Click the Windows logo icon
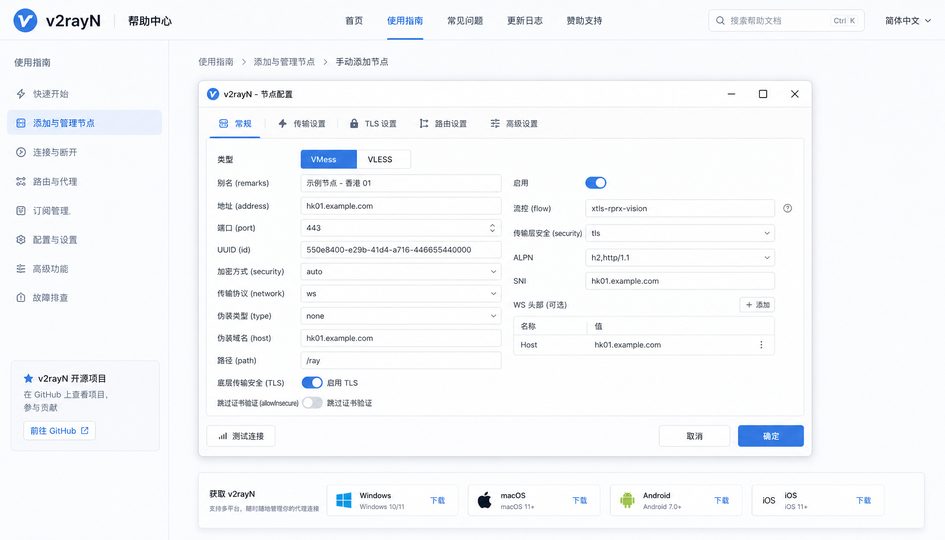945x540 pixels. click(x=344, y=500)
